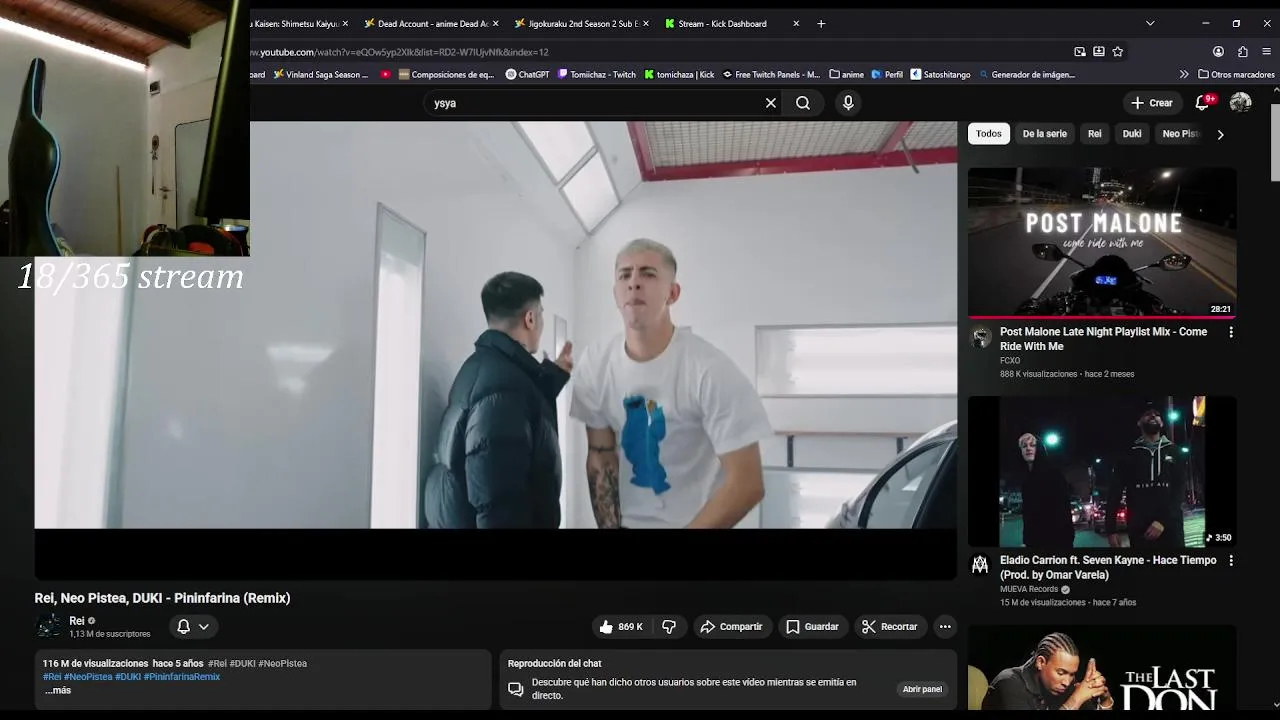Open options for Eladio Carrion video
The image size is (1280, 720).
1231,561
